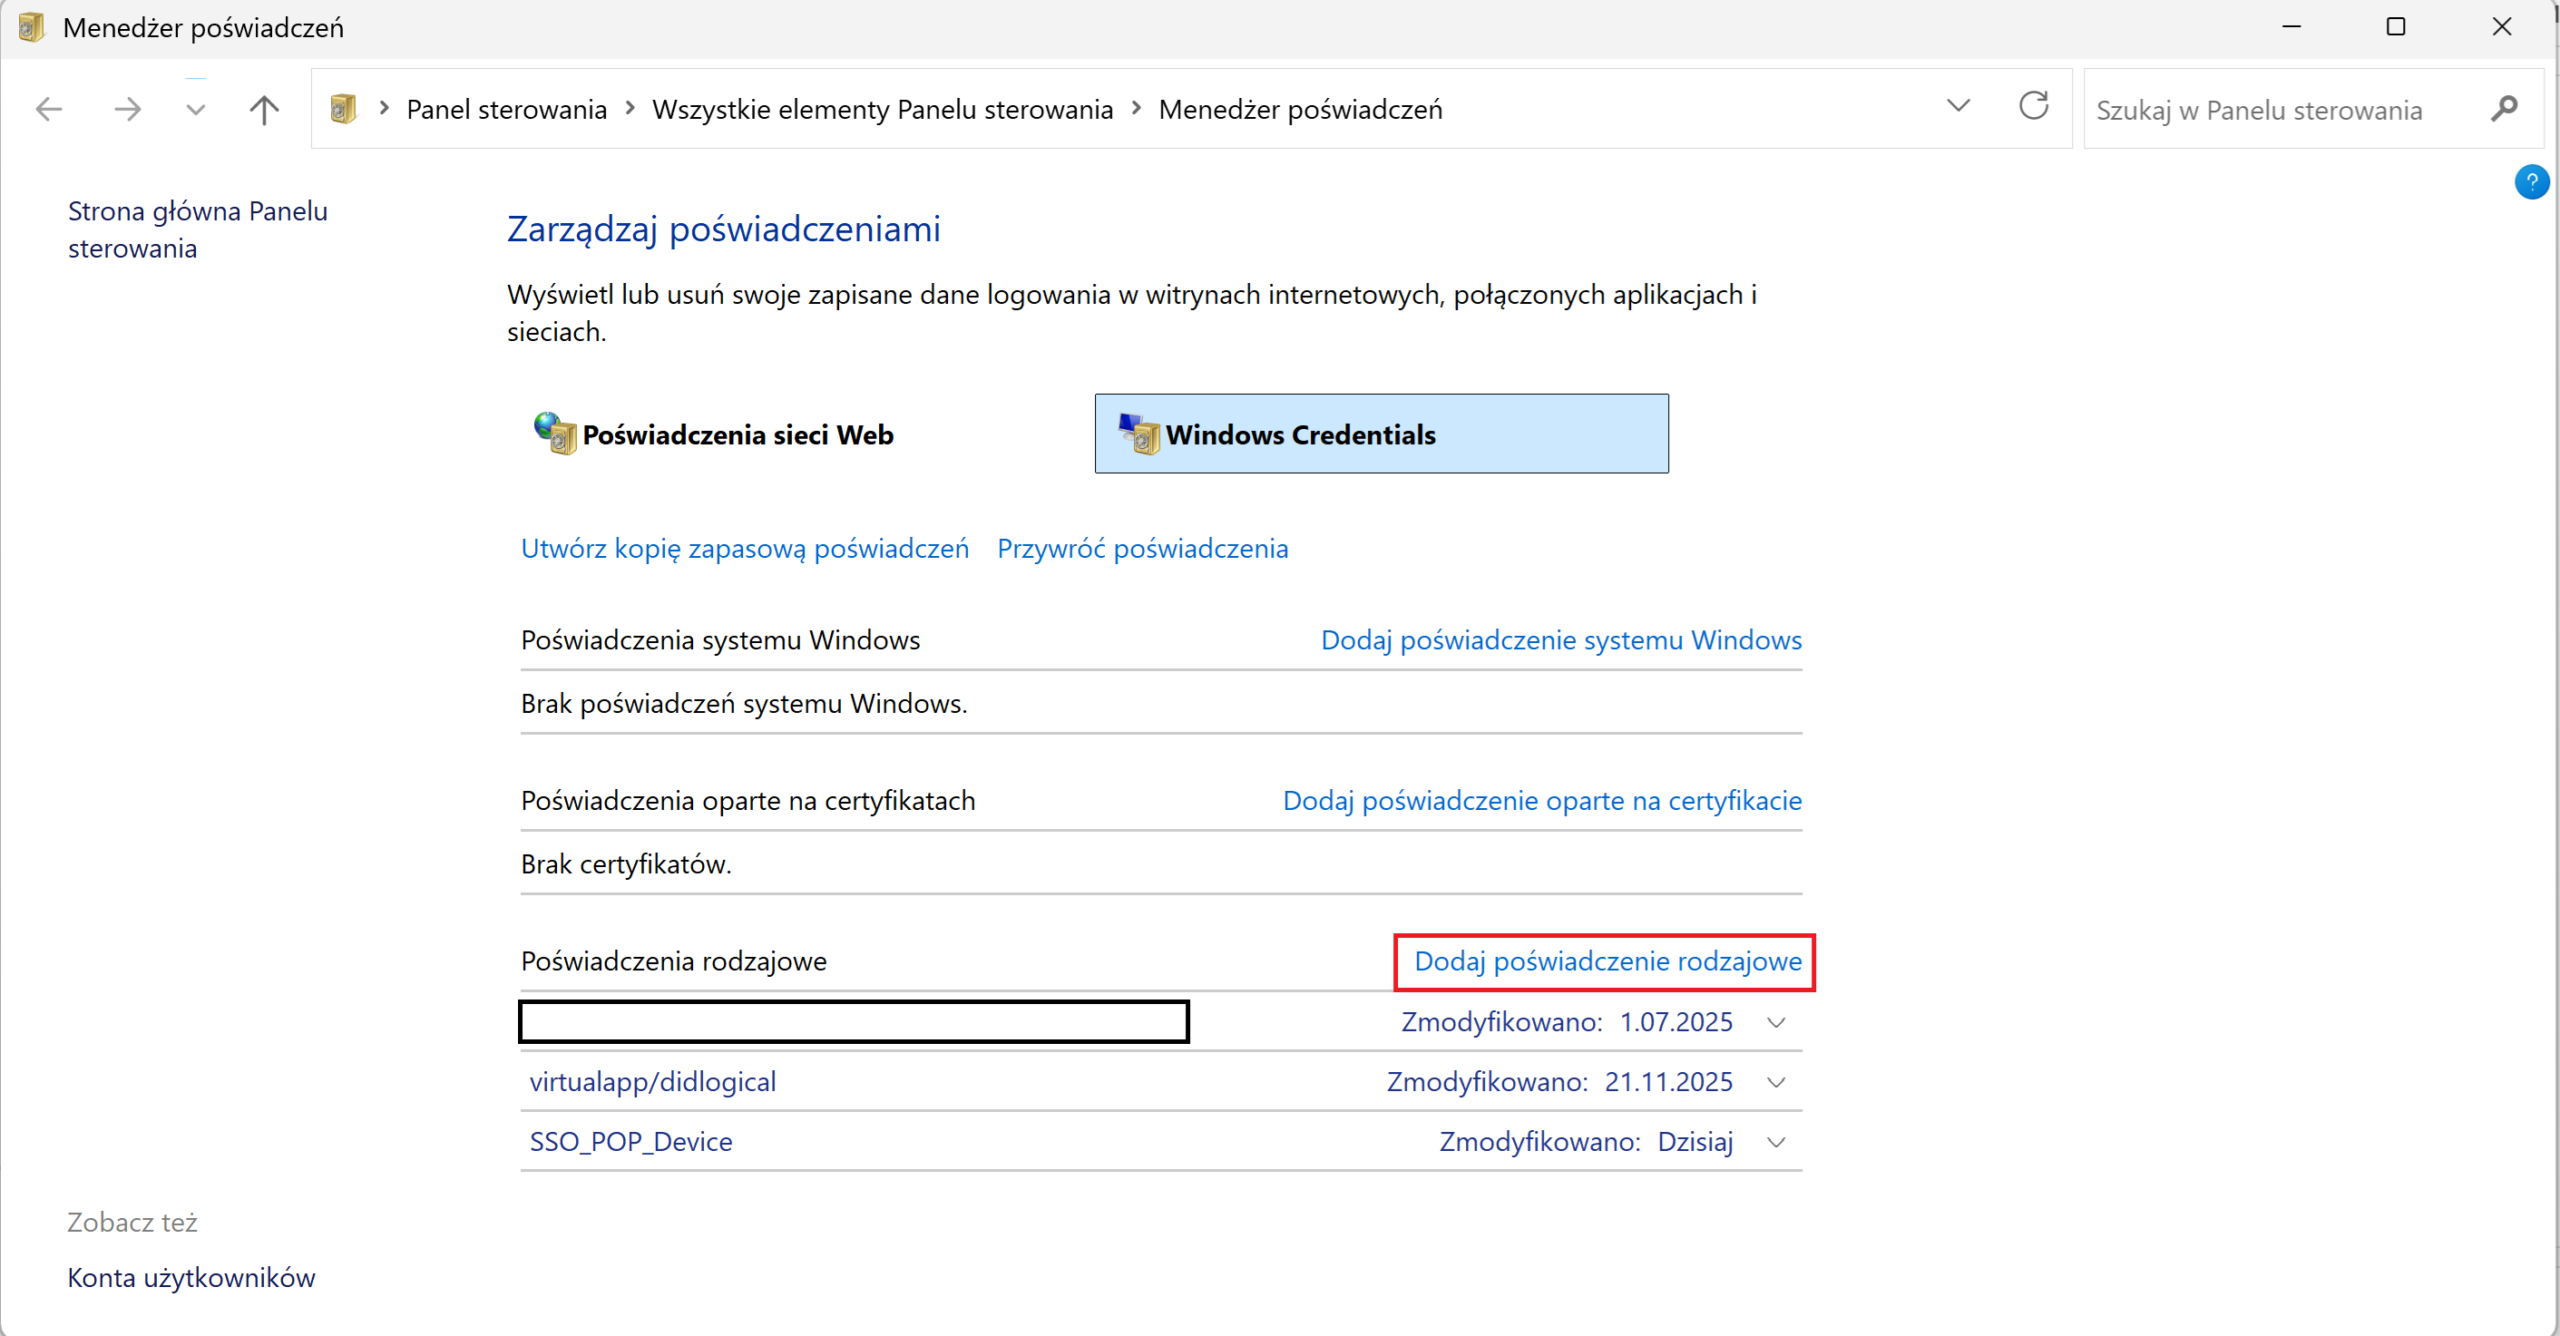Go up one folder level arrow

pyautogui.click(x=264, y=108)
